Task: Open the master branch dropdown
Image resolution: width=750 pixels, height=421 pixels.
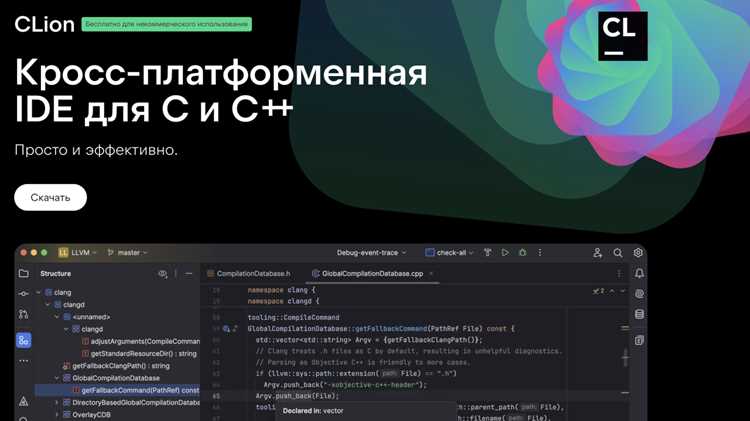Action: click(x=128, y=253)
